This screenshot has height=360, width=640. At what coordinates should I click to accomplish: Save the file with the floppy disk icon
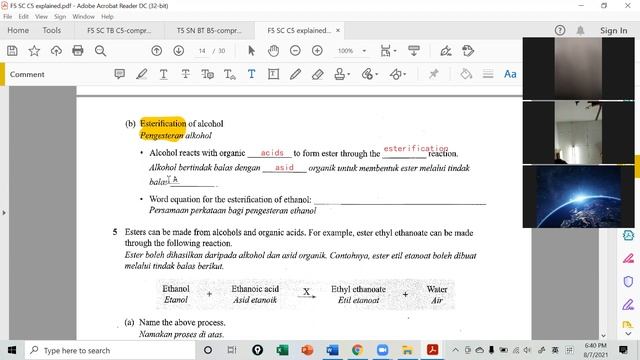(x=12, y=51)
